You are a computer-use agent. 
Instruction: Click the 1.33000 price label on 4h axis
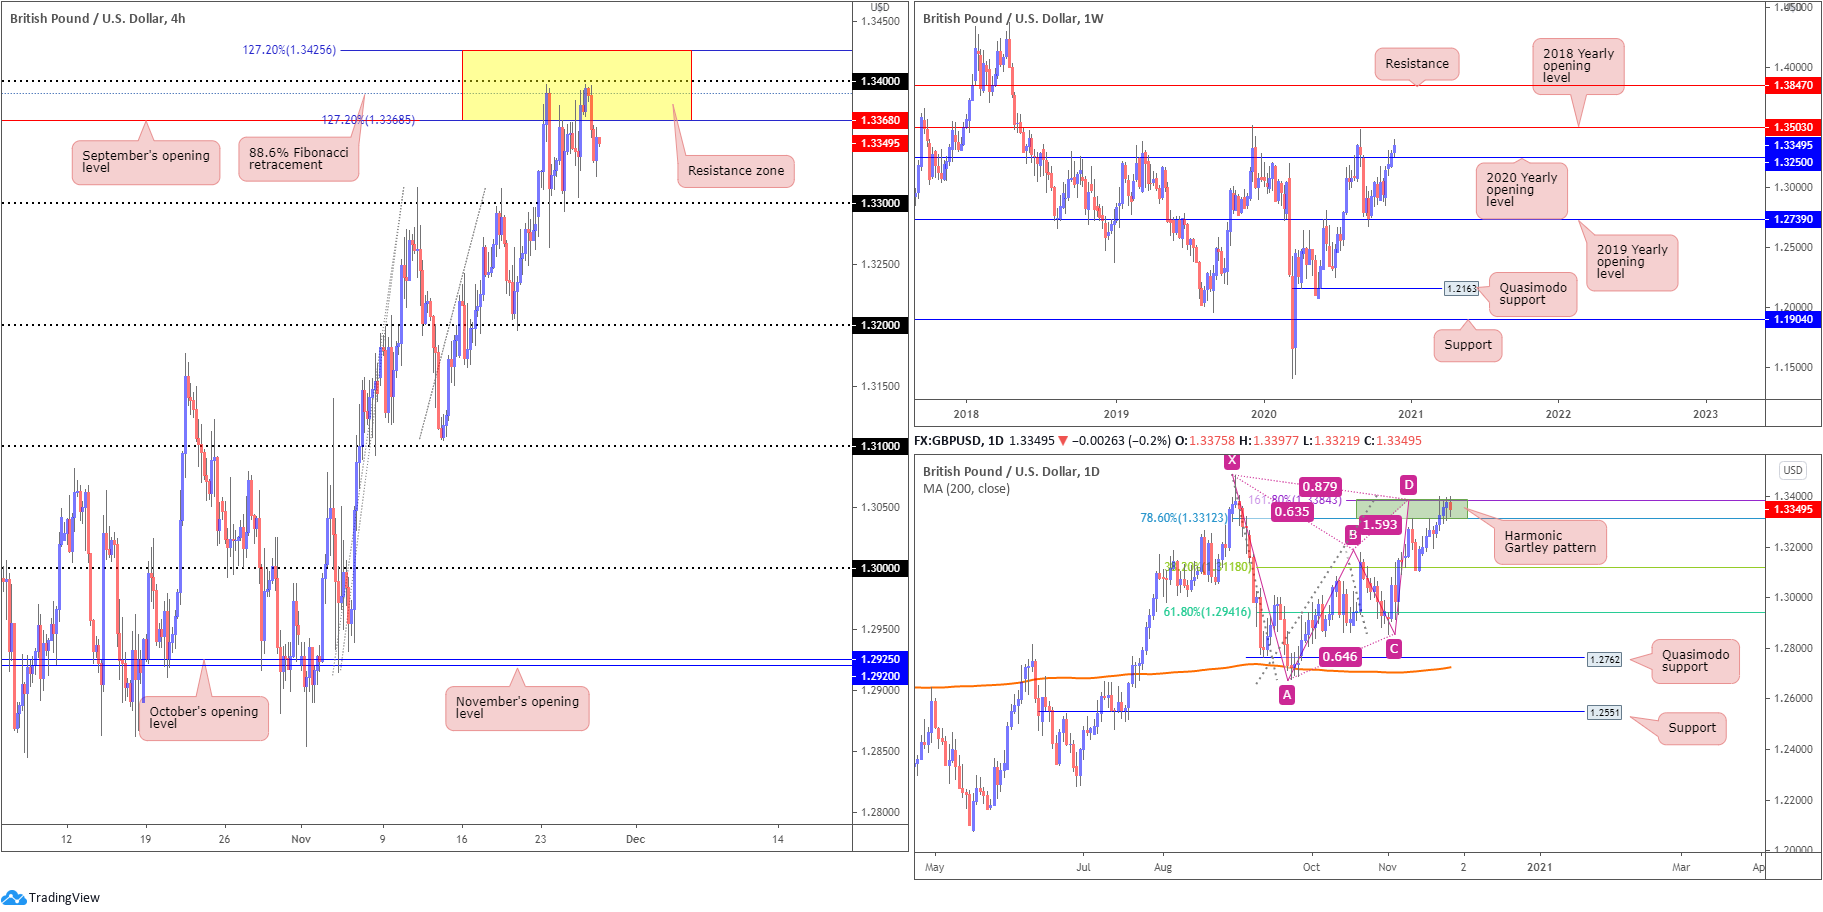pos(880,203)
